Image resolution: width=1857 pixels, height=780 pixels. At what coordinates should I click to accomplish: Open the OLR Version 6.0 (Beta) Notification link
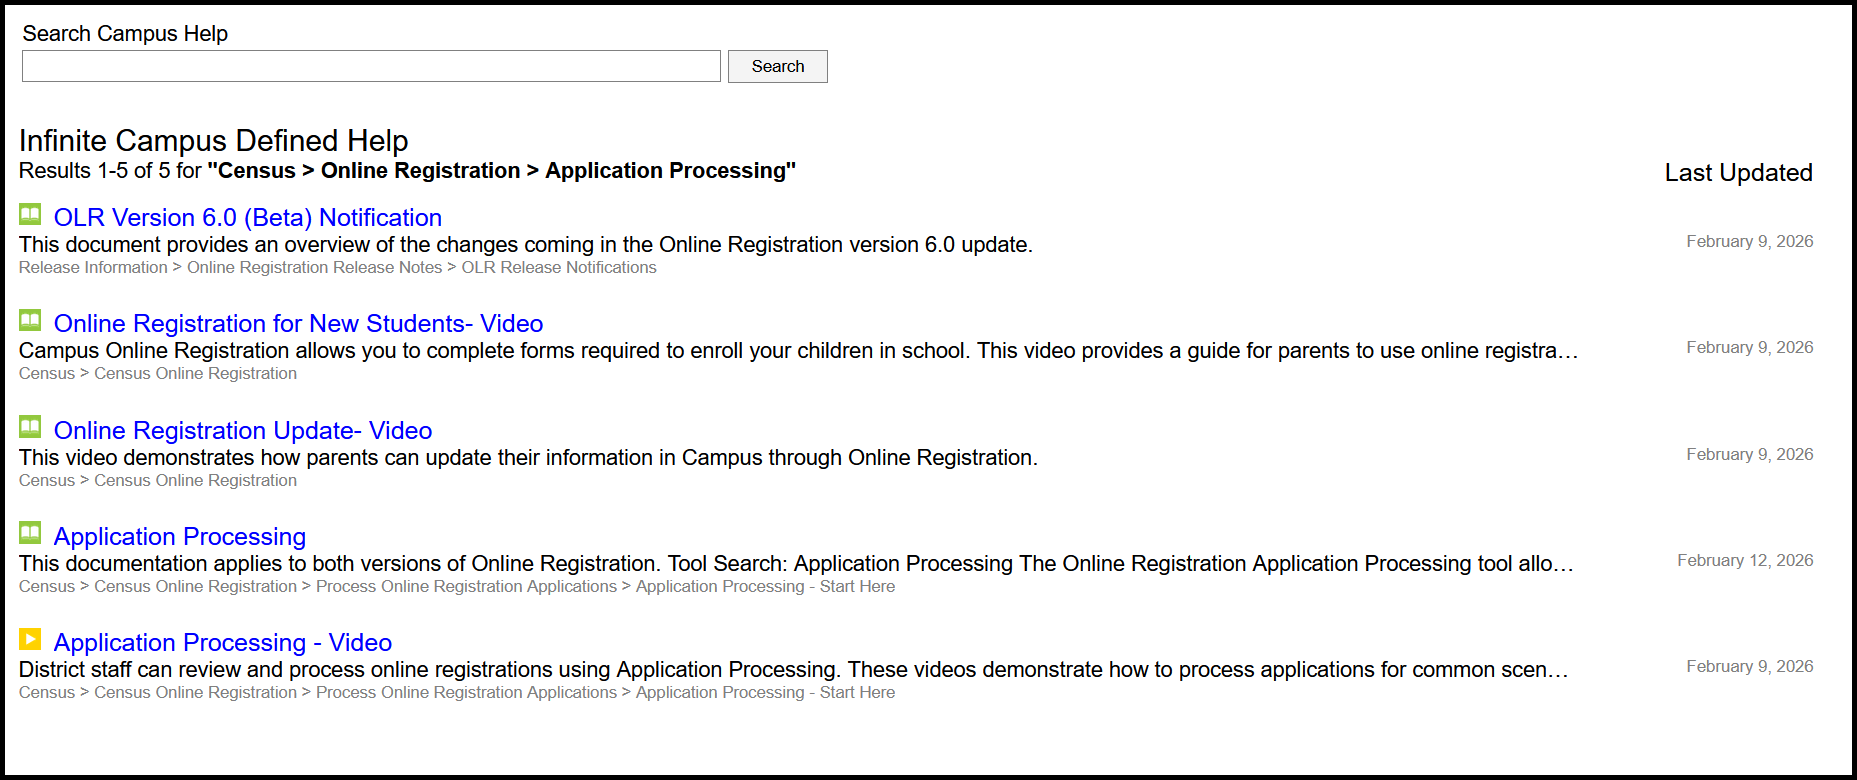[248, 217]
